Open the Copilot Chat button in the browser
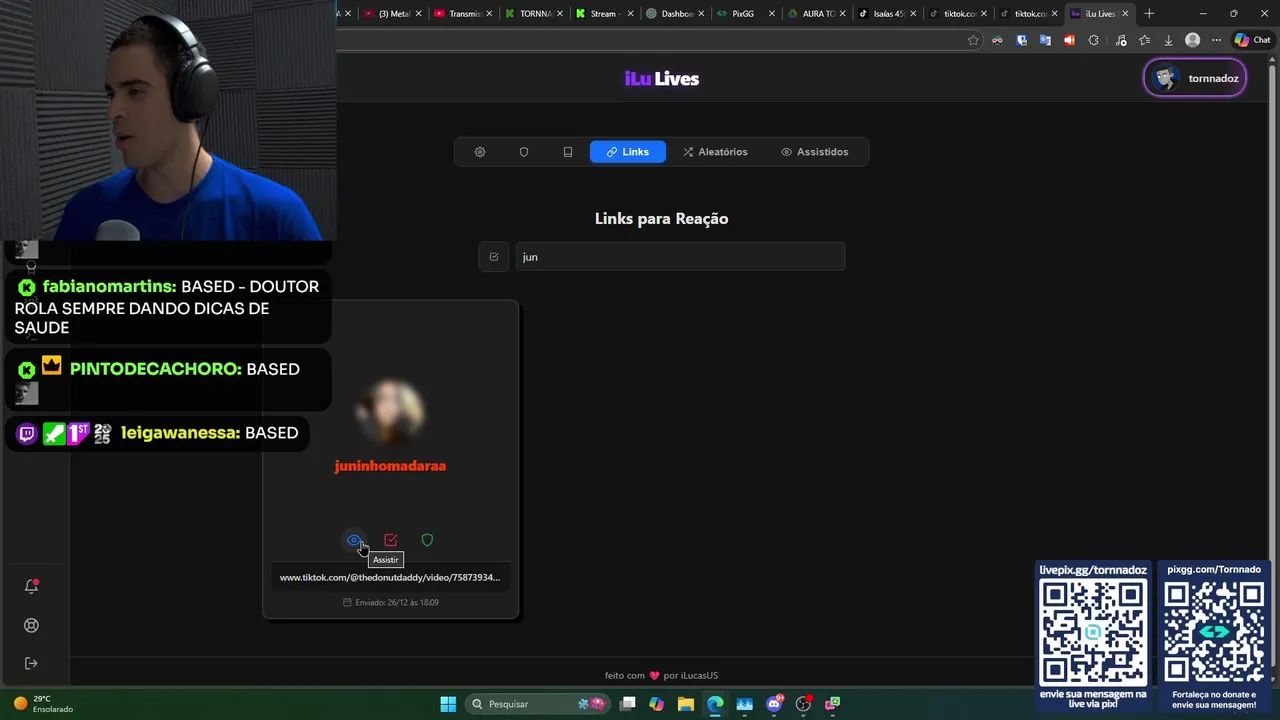 pyautogui.click(x=1253, y=40)
